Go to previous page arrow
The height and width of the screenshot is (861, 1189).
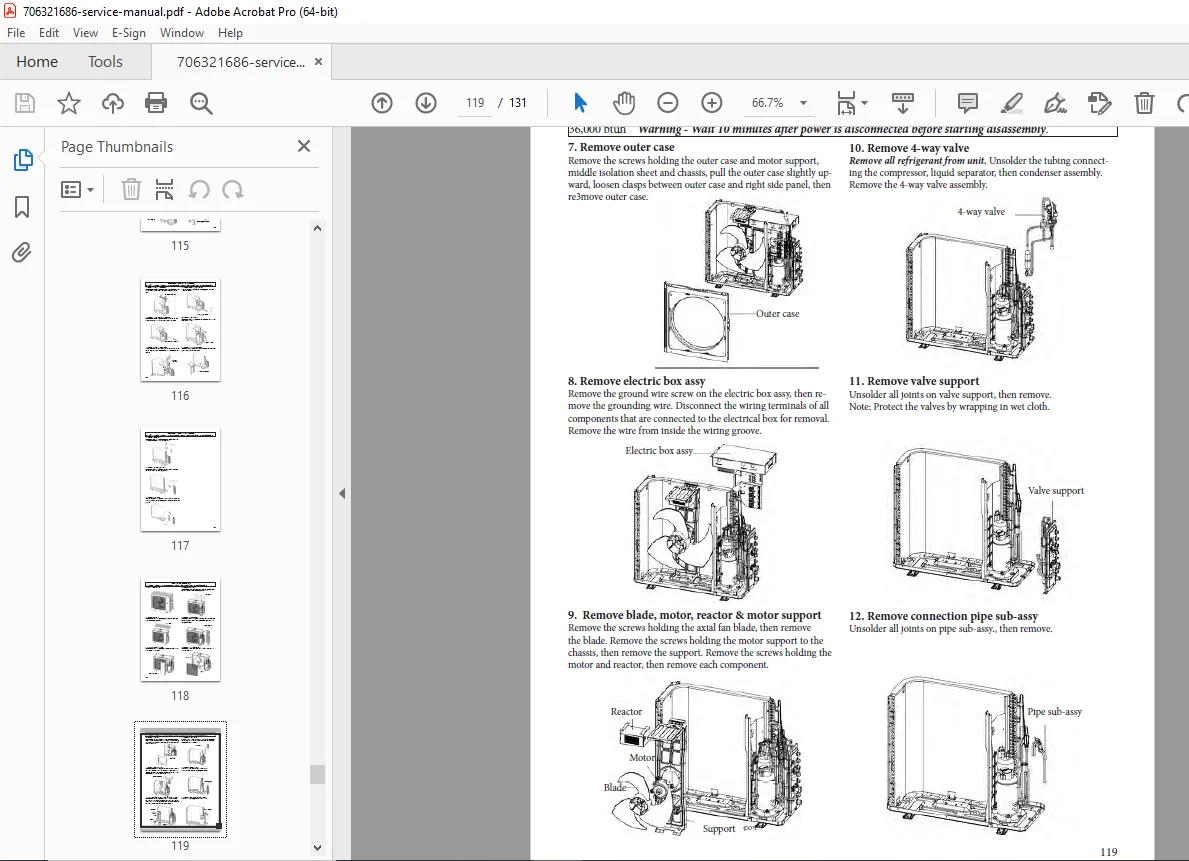pyautogui.click(x=382, y=102)
